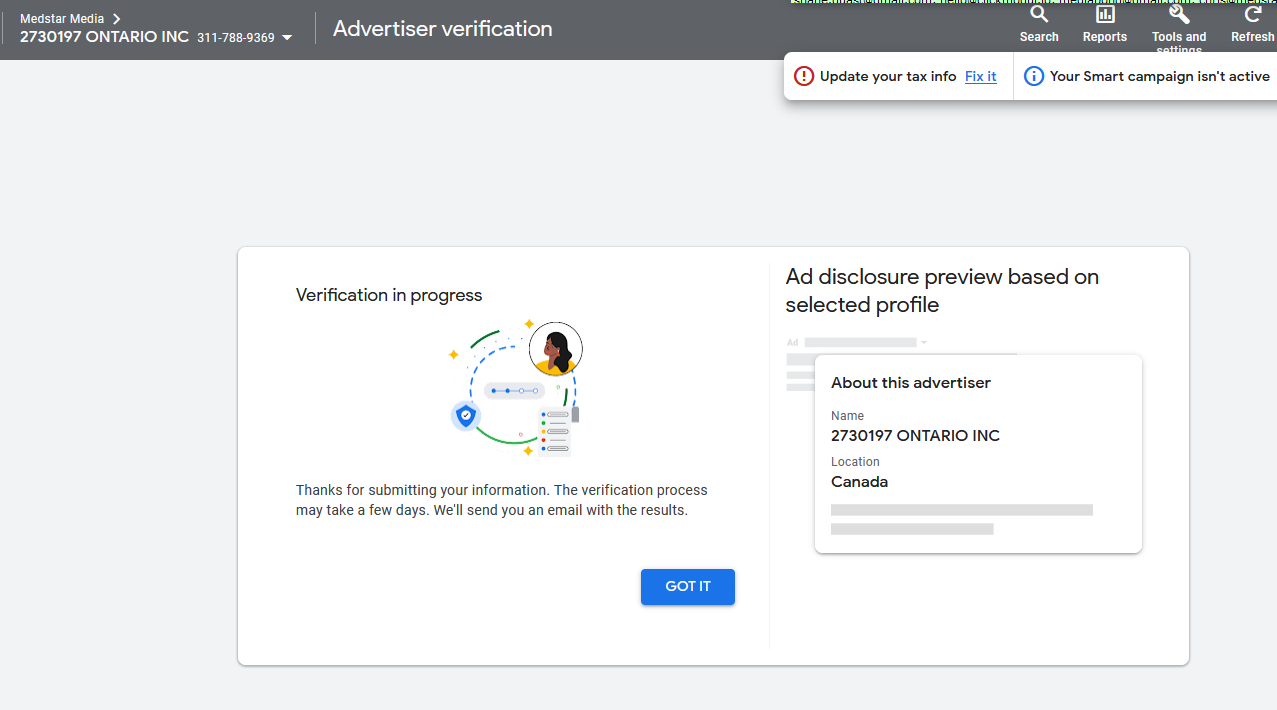Open the Search tool in header
The image size is (1277, 710).
pos(1039,24)
